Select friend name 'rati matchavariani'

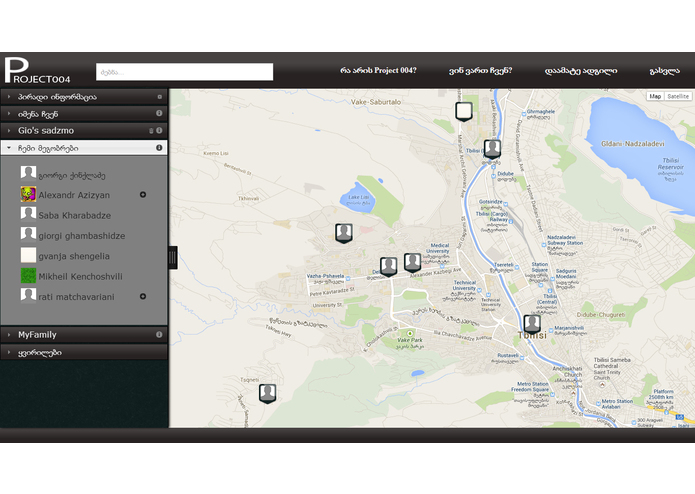pyautogui.click(x=76, y=297)
